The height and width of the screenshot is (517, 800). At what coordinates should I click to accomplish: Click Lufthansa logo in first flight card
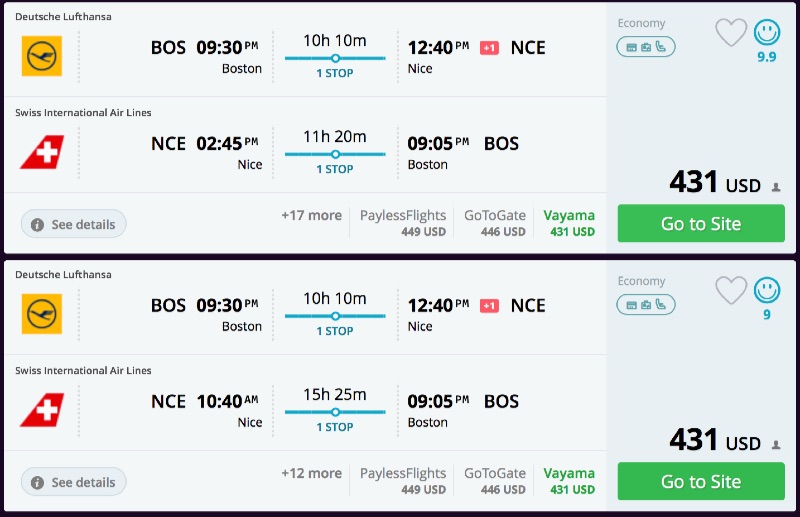coord(42,56)
